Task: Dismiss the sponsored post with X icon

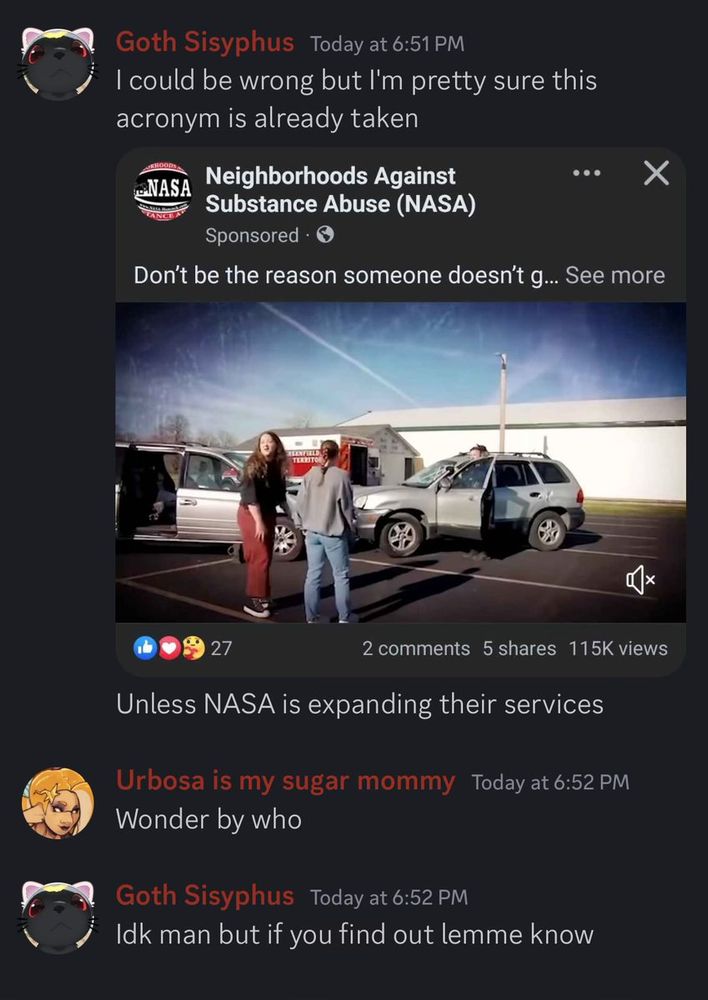Action: click(x=656, y=173)
